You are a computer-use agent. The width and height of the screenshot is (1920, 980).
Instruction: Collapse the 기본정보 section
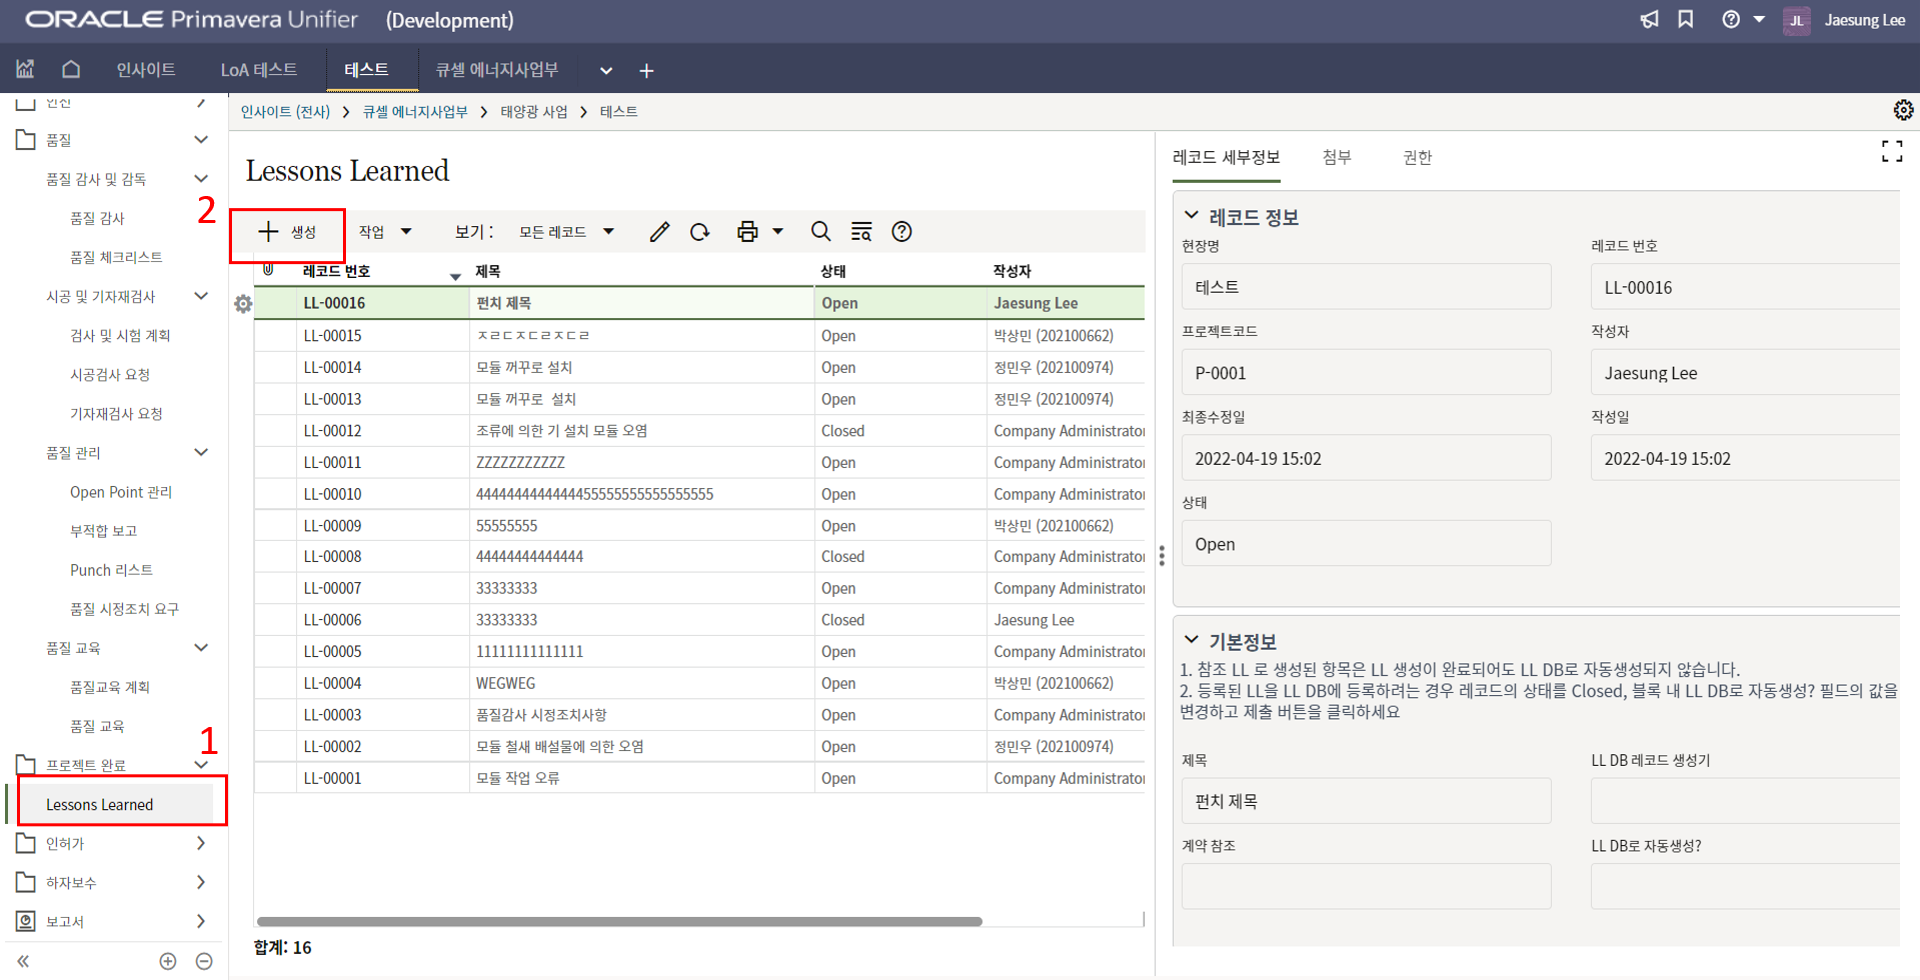(1191, 641)
